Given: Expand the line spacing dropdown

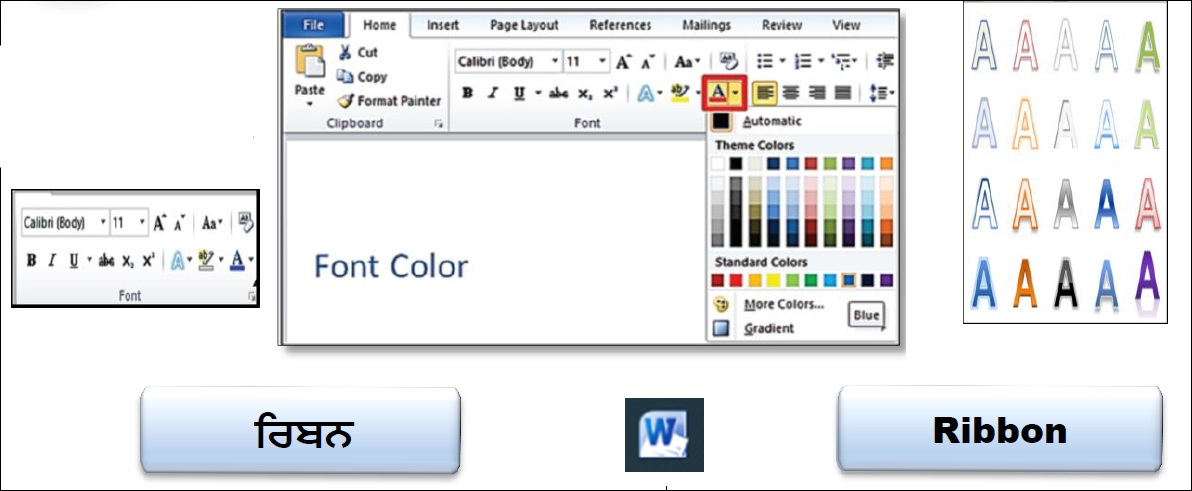Looking at the screenshot, I should pyautogui.click(x=881, y=93).
